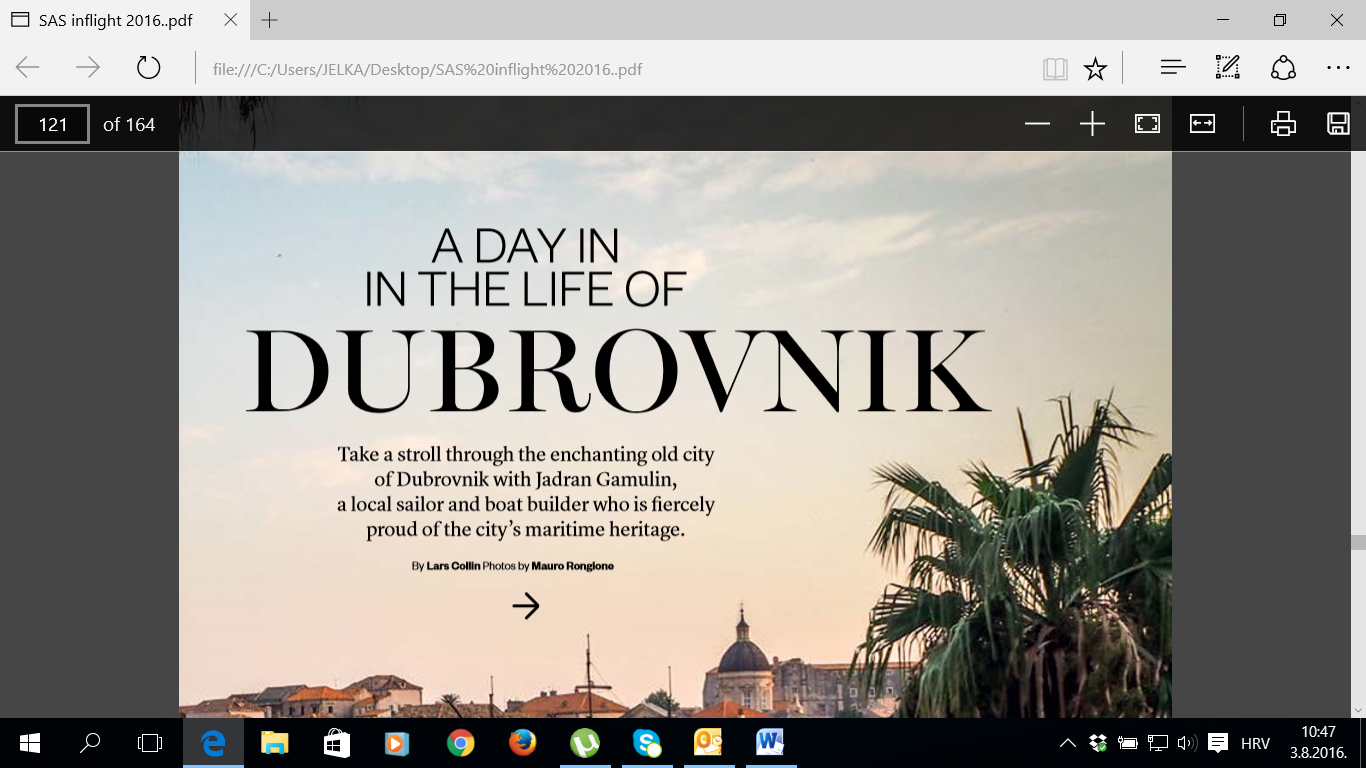This screenshot has height=768, width=1366.
Task: Fit the PDF page to width
Action: [x=1202, y=124]
